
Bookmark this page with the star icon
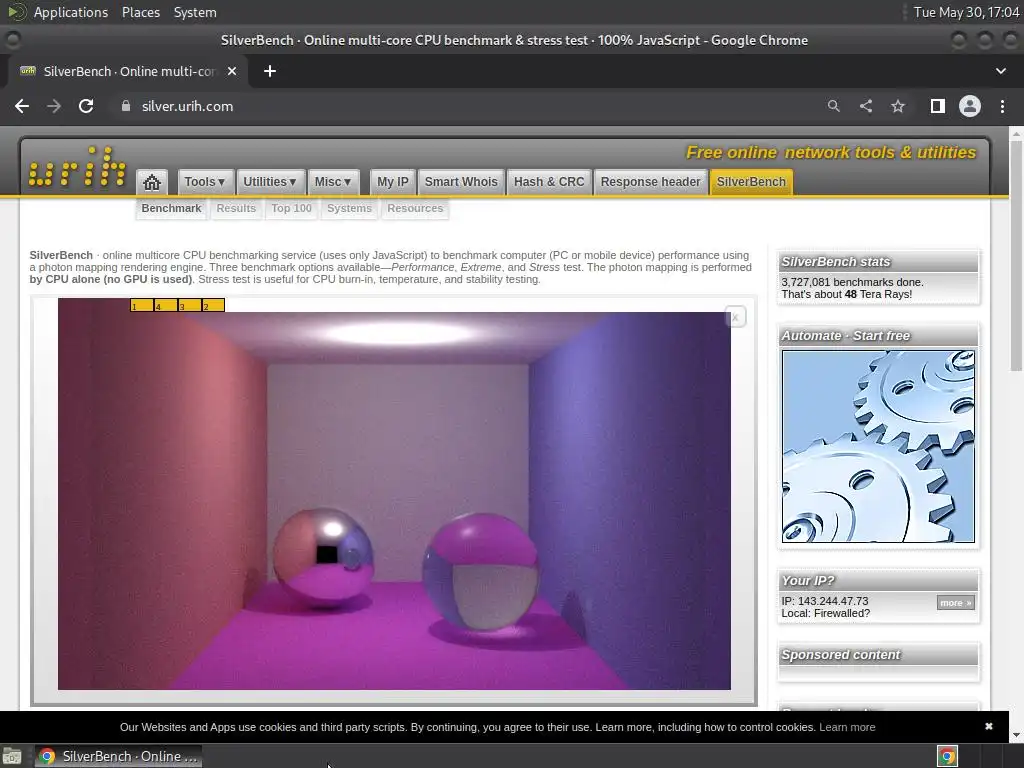point(898,106)
